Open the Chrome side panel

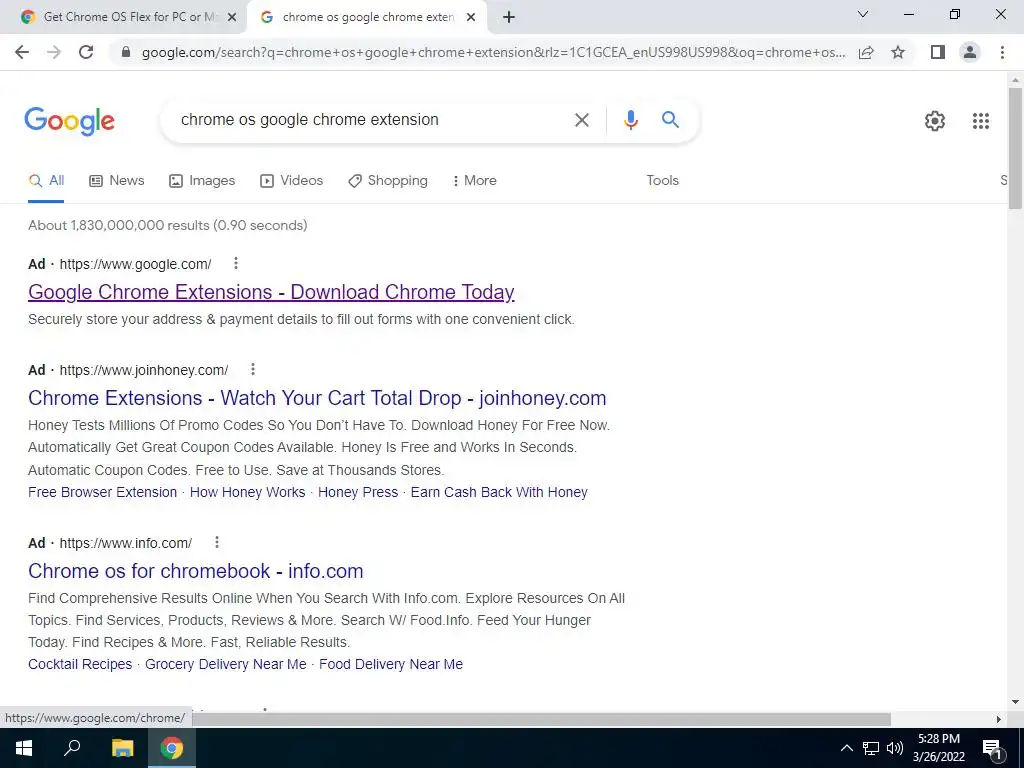(x=938, y=52)
